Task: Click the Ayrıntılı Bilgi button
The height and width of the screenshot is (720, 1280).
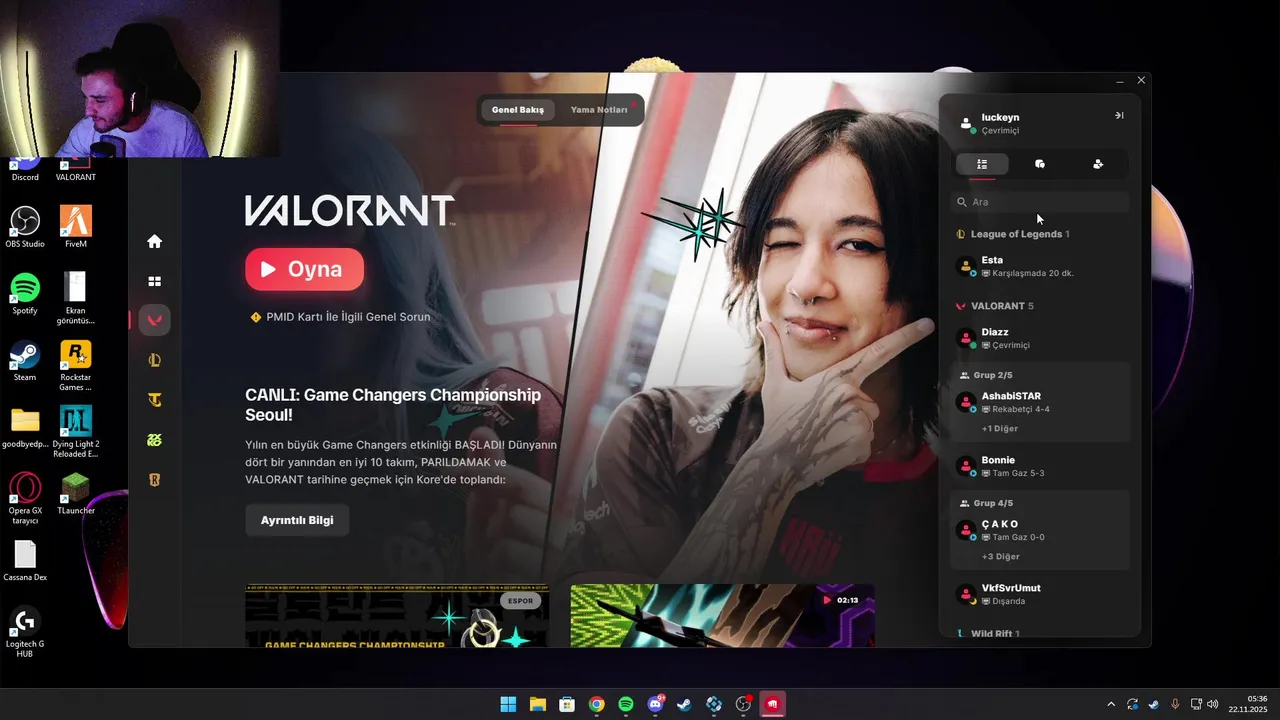Action: [x=297, y=520]
